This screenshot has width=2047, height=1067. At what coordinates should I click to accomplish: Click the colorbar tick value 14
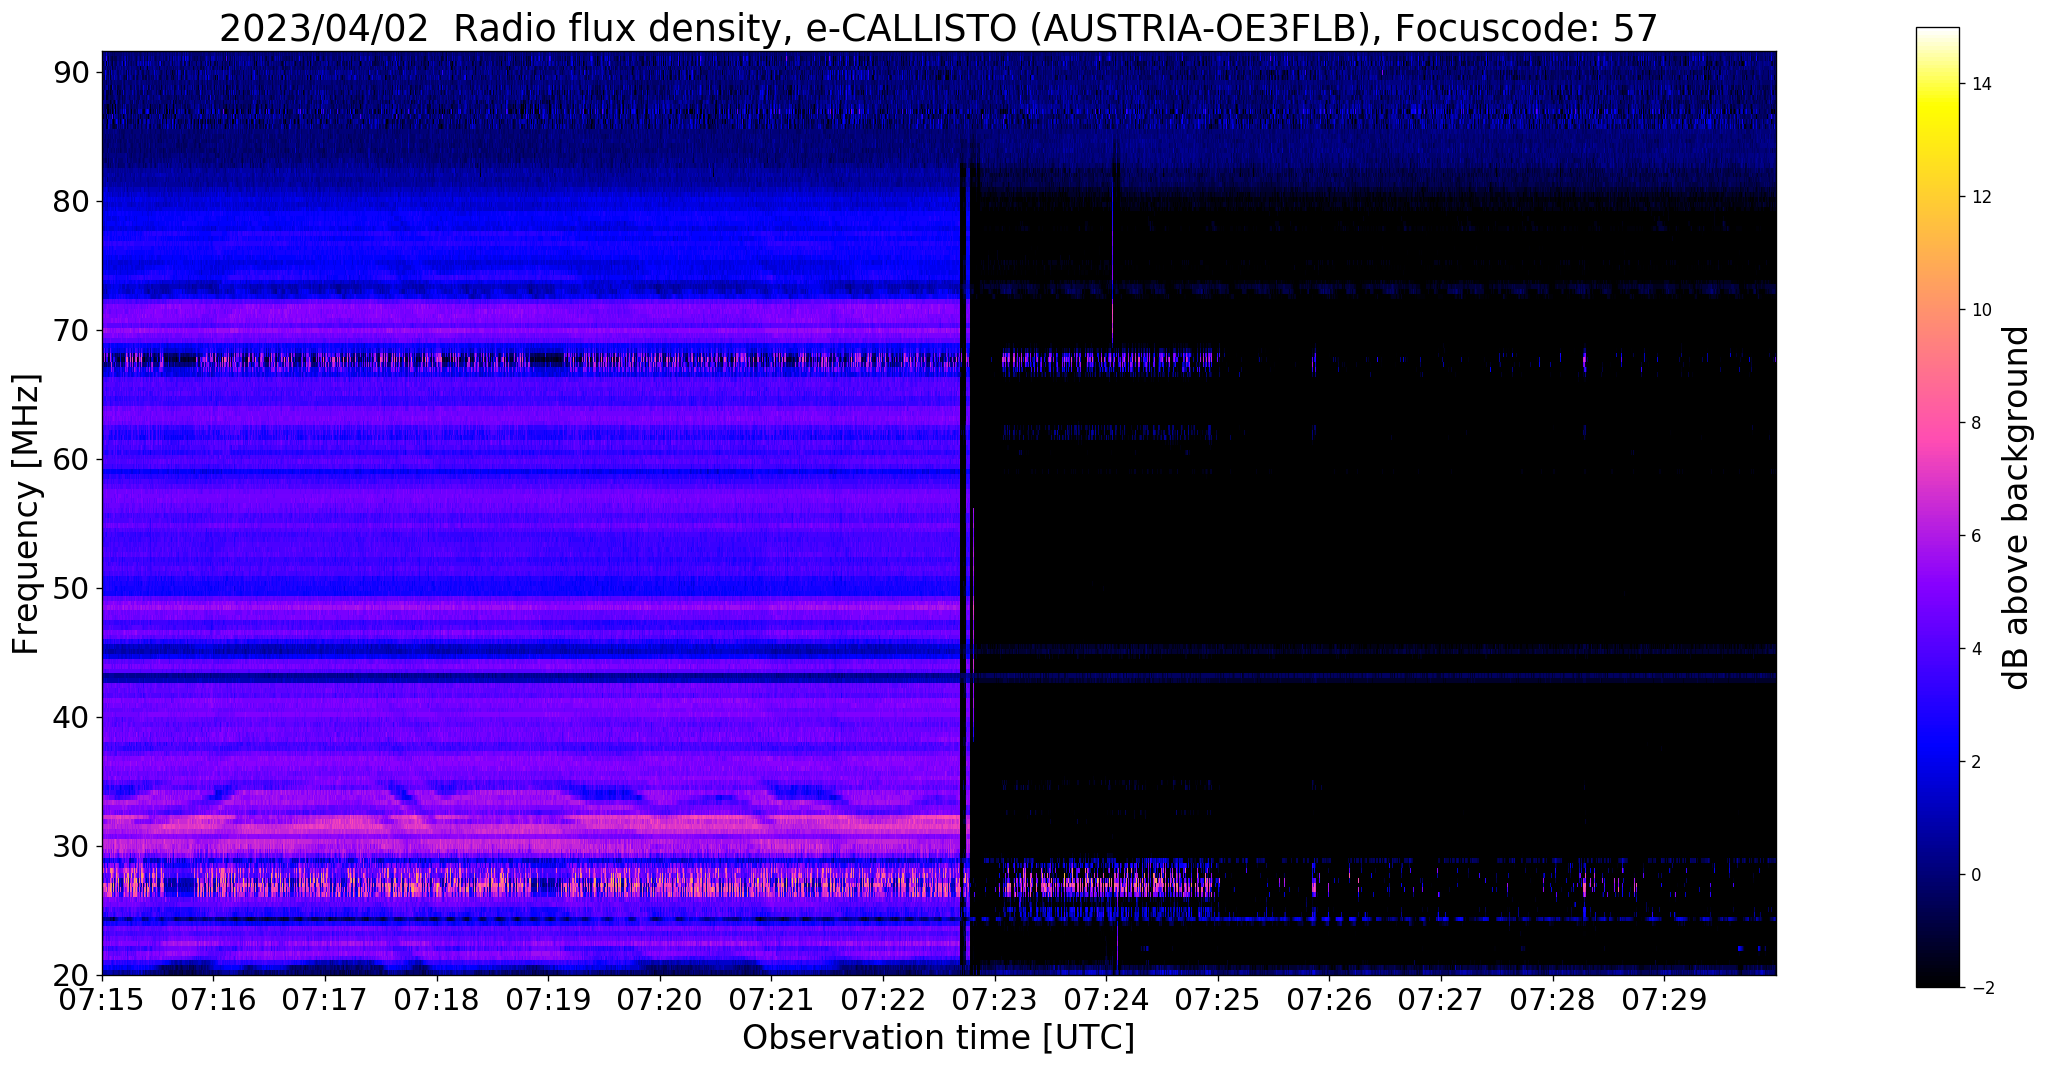click(x=1980, y=84)
